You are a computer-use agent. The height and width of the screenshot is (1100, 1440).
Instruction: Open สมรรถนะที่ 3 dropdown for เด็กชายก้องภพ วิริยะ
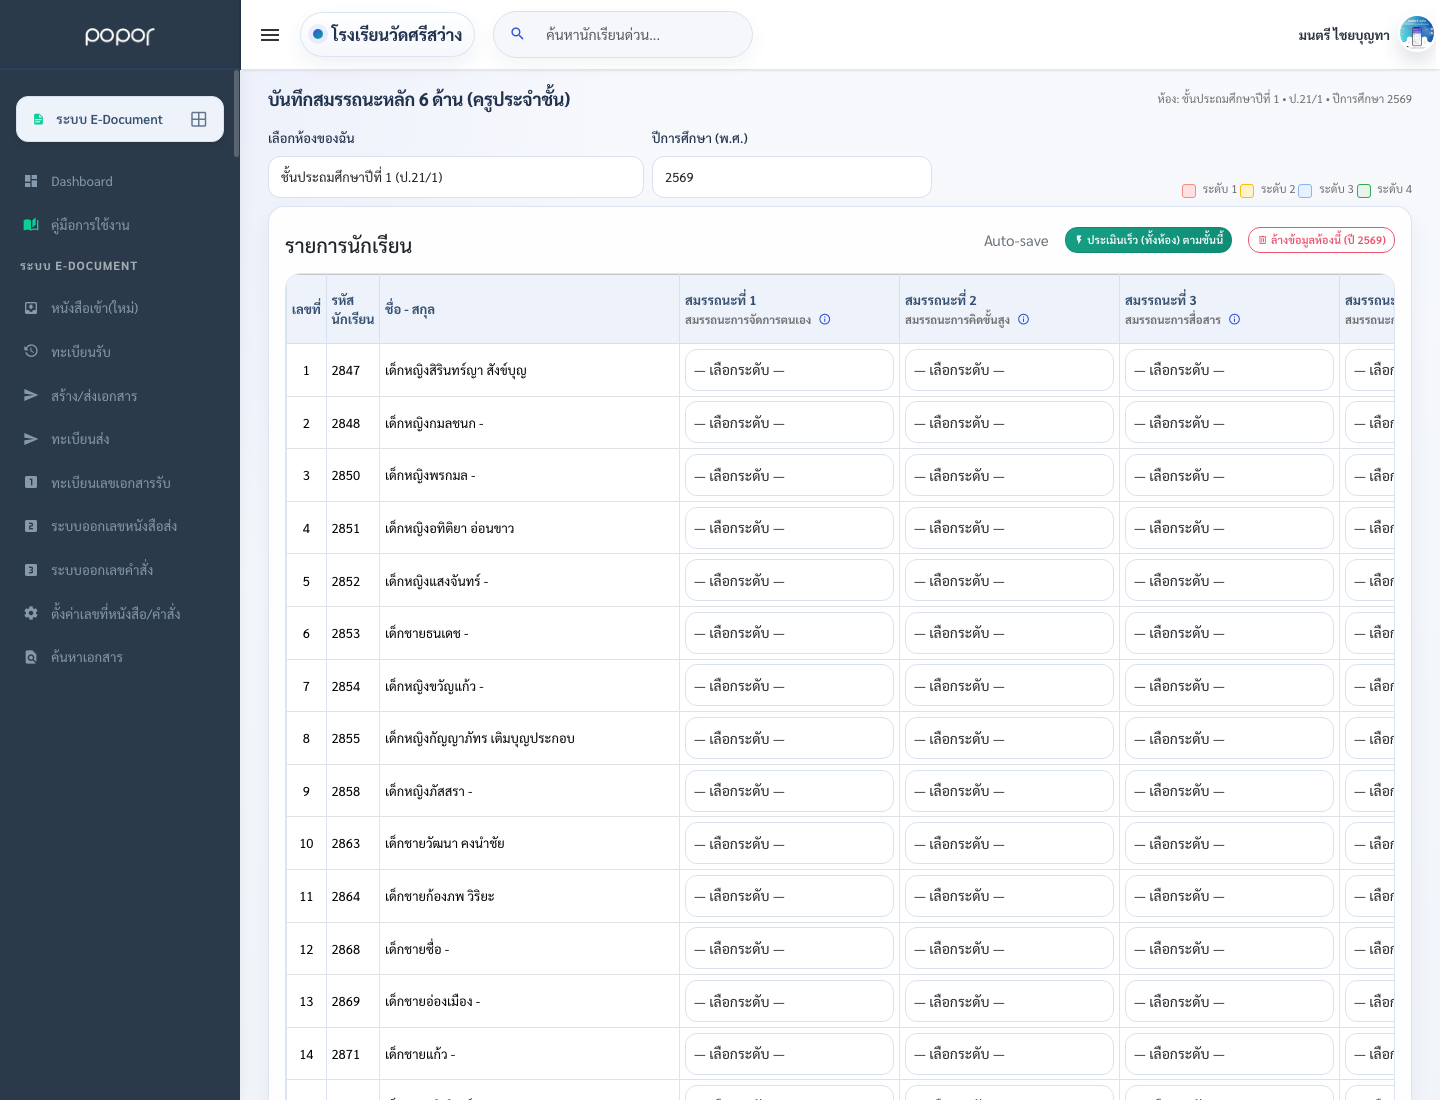1229,896
